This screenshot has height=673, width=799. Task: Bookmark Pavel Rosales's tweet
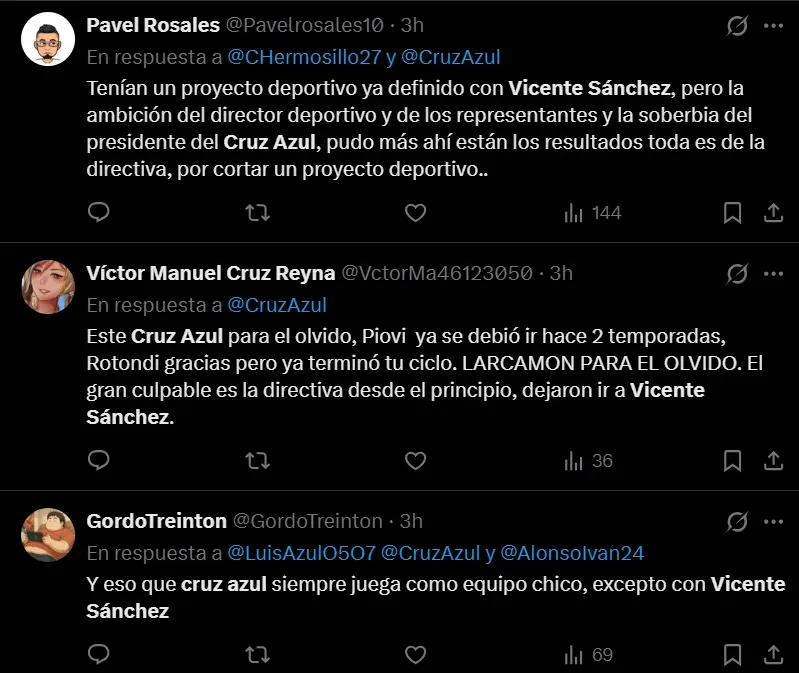(x=732, y=212)
